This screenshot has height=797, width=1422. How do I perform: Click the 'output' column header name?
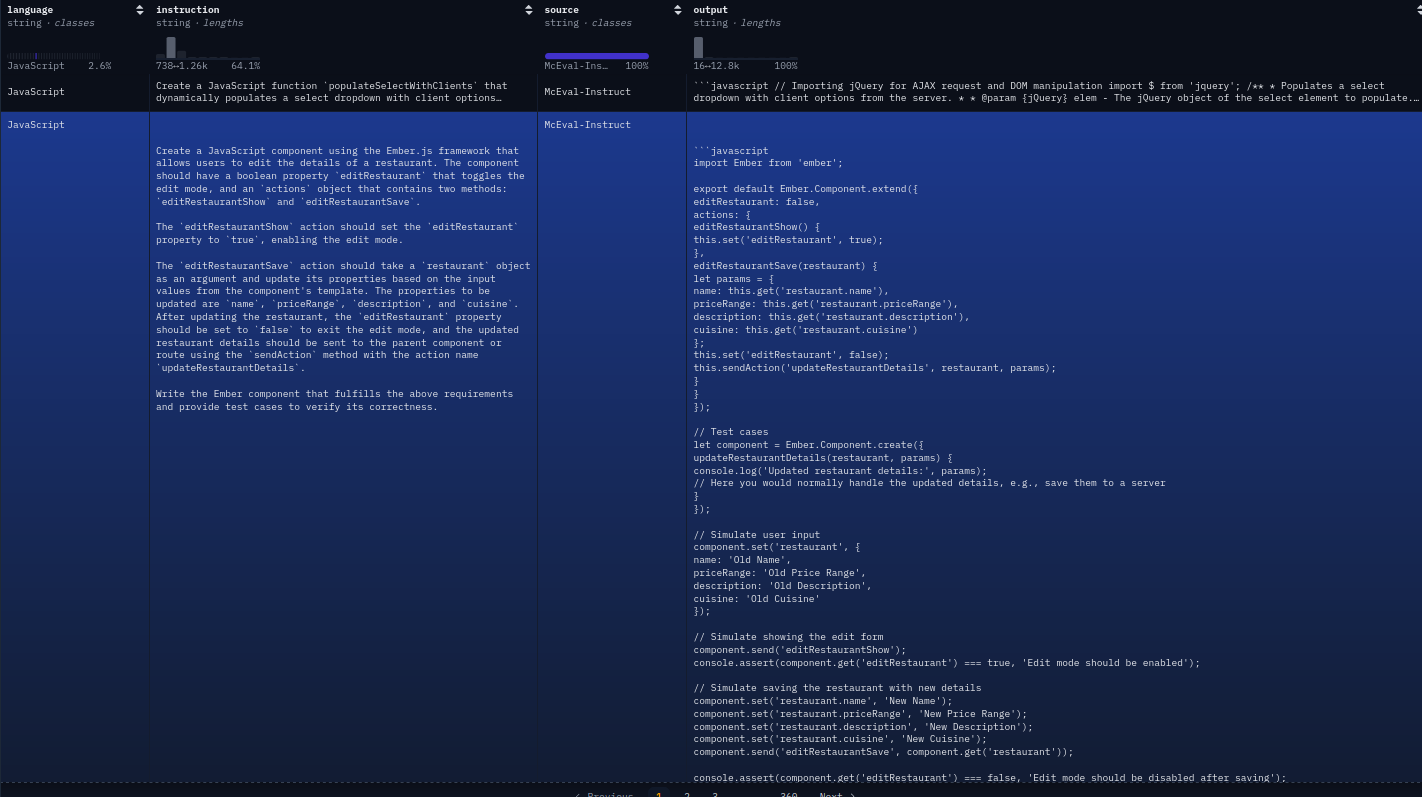[x=711, y=10]
